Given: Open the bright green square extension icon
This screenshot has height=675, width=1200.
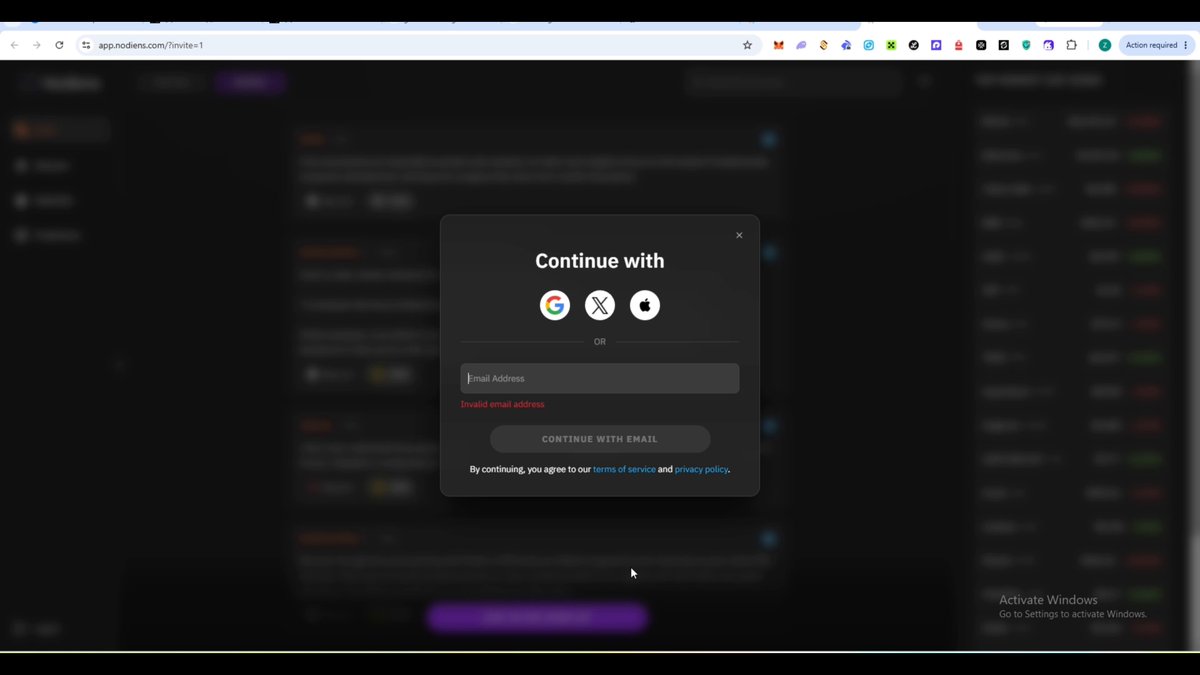Looking at the screenshot, I should coord(891,45).
